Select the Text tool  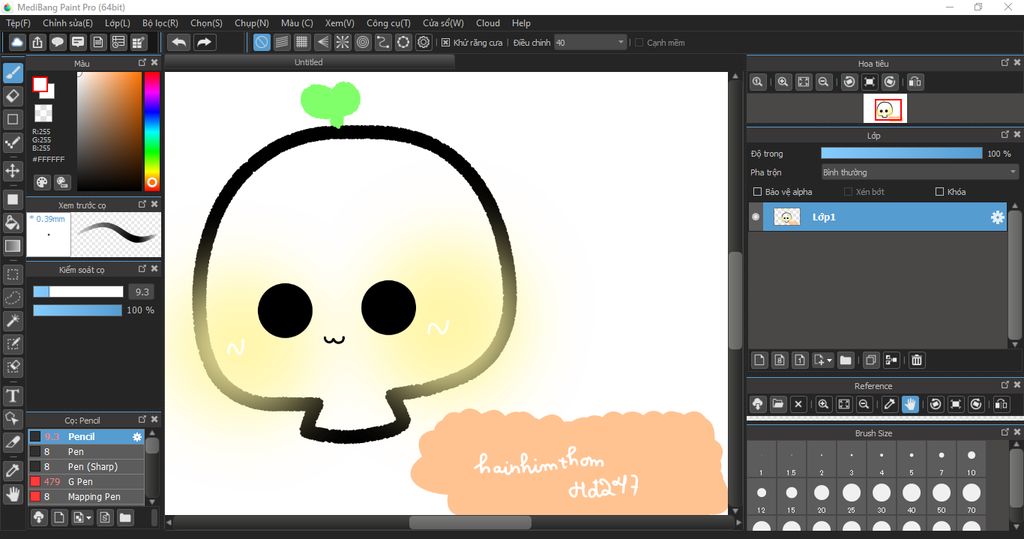click(13, 396)
